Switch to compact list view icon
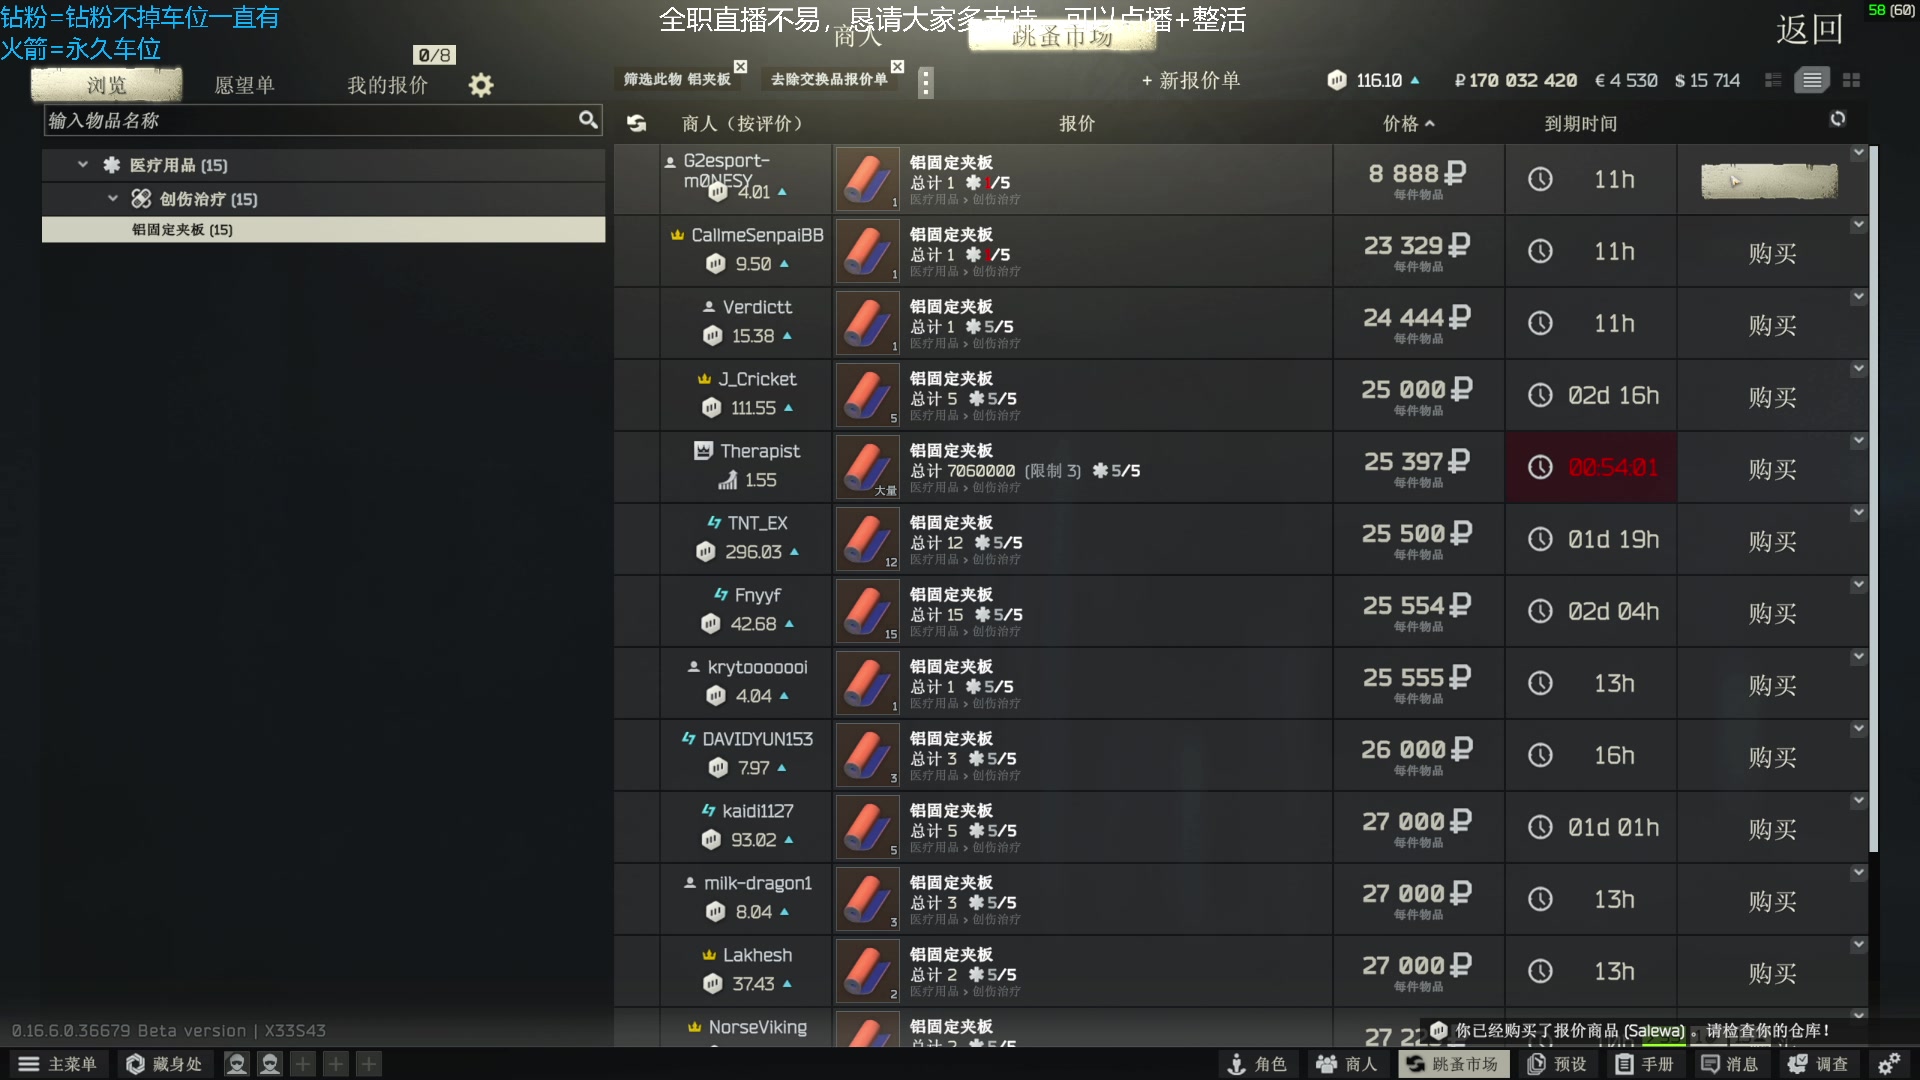1920x1080 pixels. pos(1773,80)
